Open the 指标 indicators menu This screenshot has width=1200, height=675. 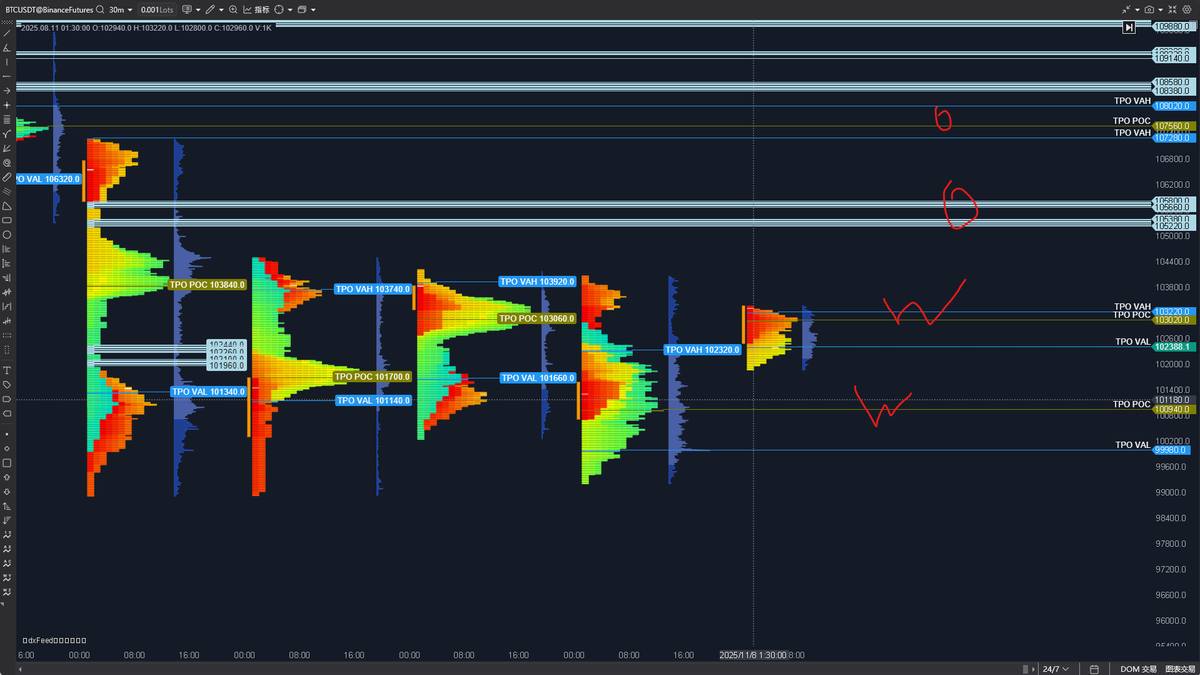[256, 10]
